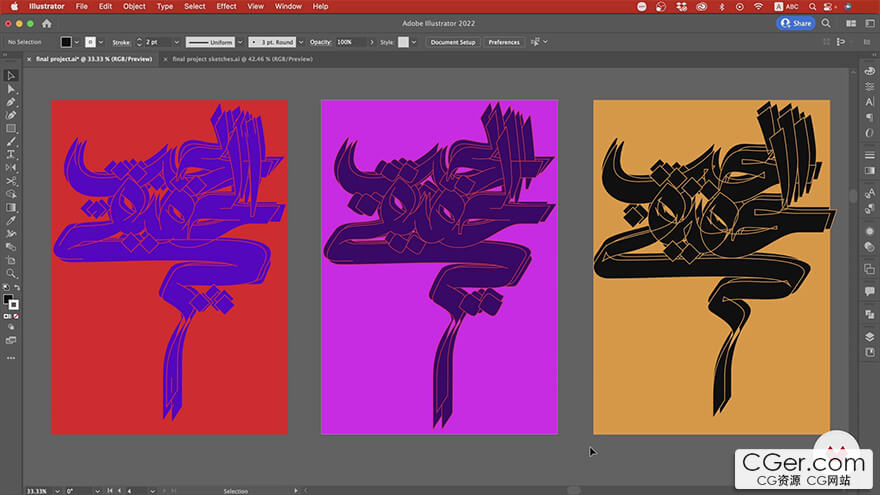The width and height of the screenshot is (880, 495).
Task: Open the fill color dropdown arrow
Action: (x=77, y=42)
